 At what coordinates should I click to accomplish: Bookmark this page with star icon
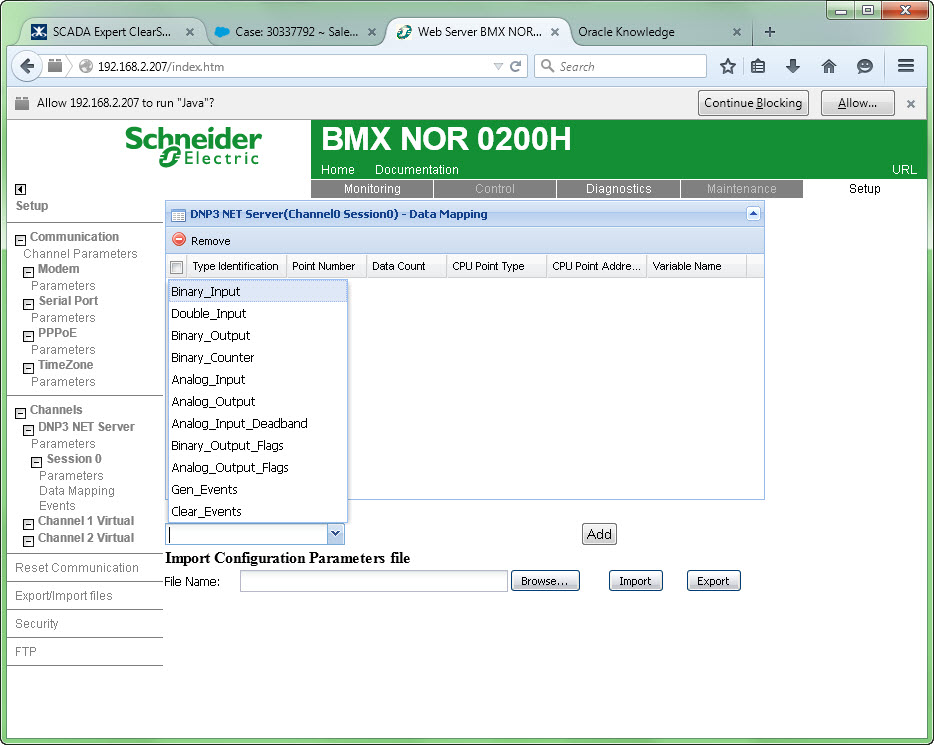(x=727, y=66)
